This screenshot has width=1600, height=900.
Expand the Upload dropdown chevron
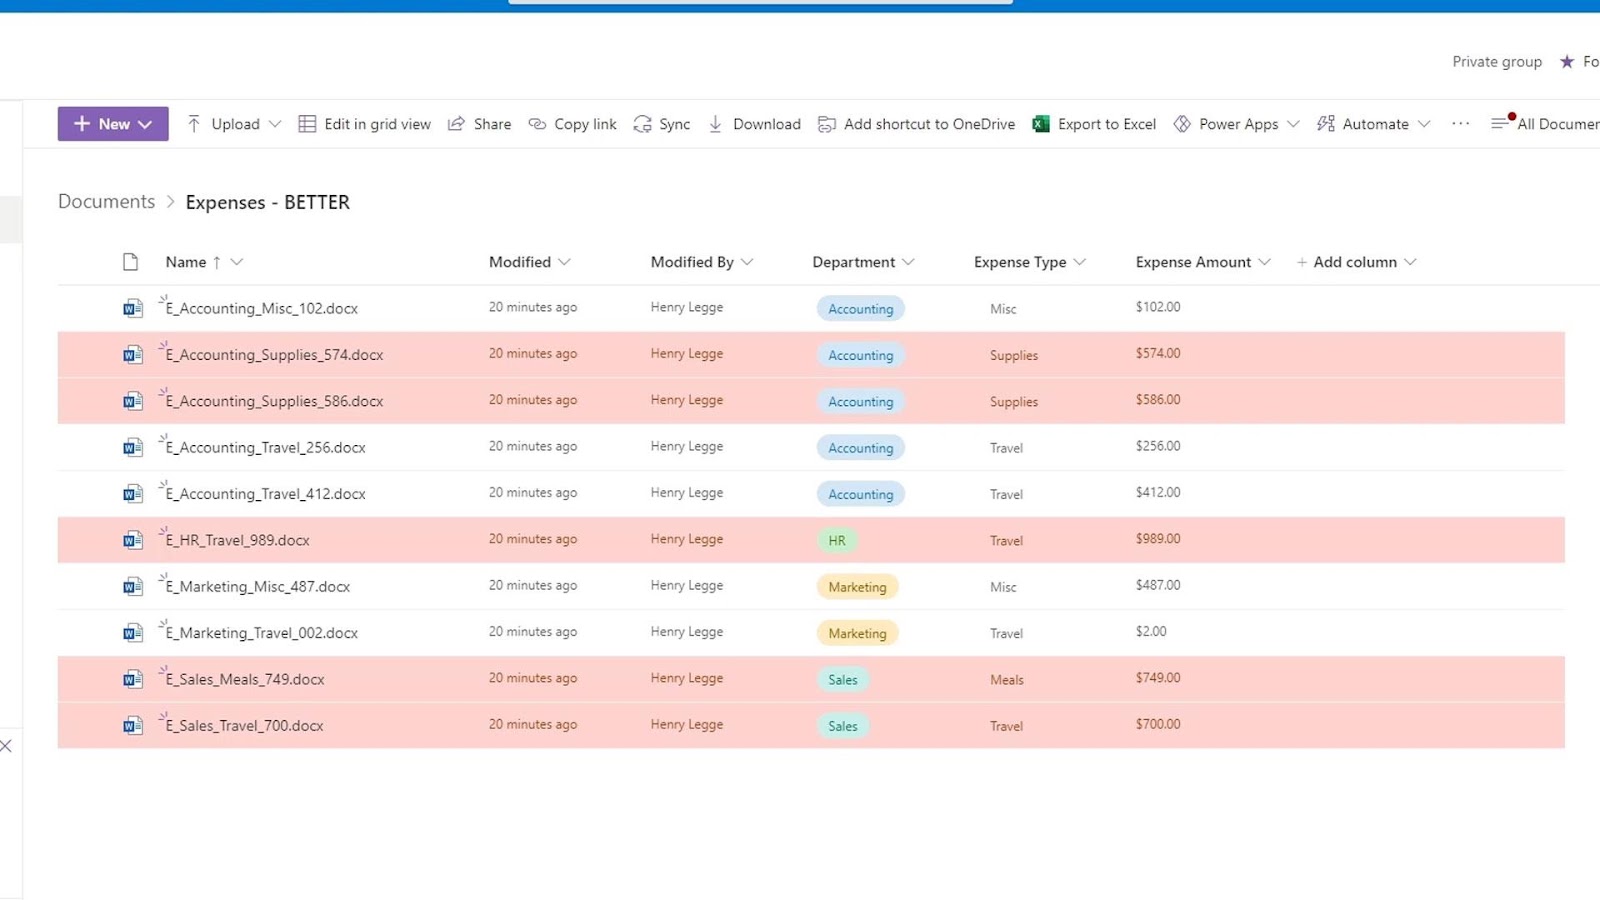pos(275,124)
